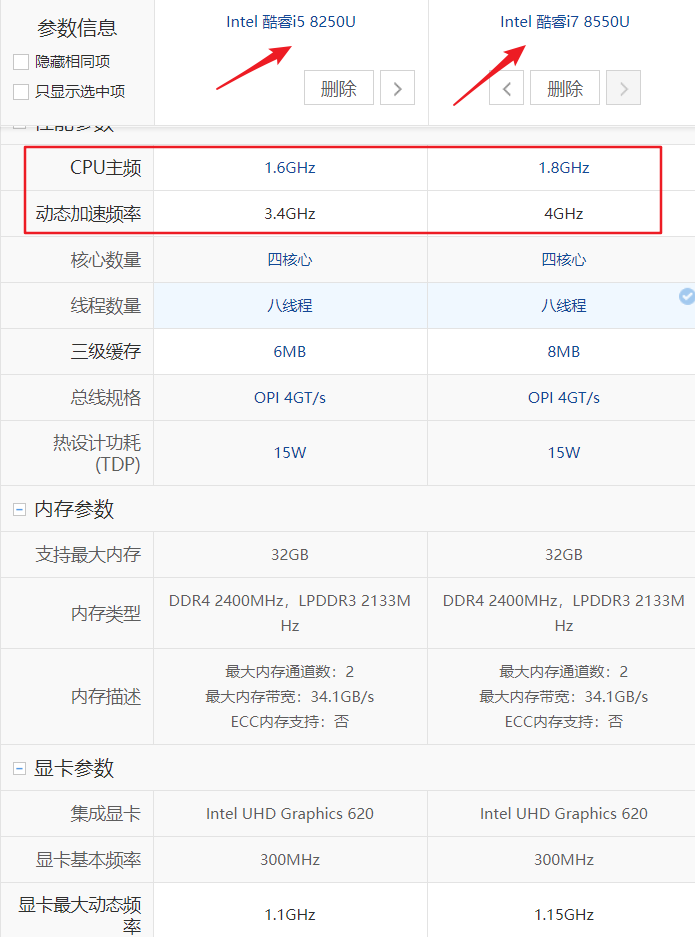Select the 线程数量 row label
The height and width of the screenshot is (937, 695).
coord(106,306)
